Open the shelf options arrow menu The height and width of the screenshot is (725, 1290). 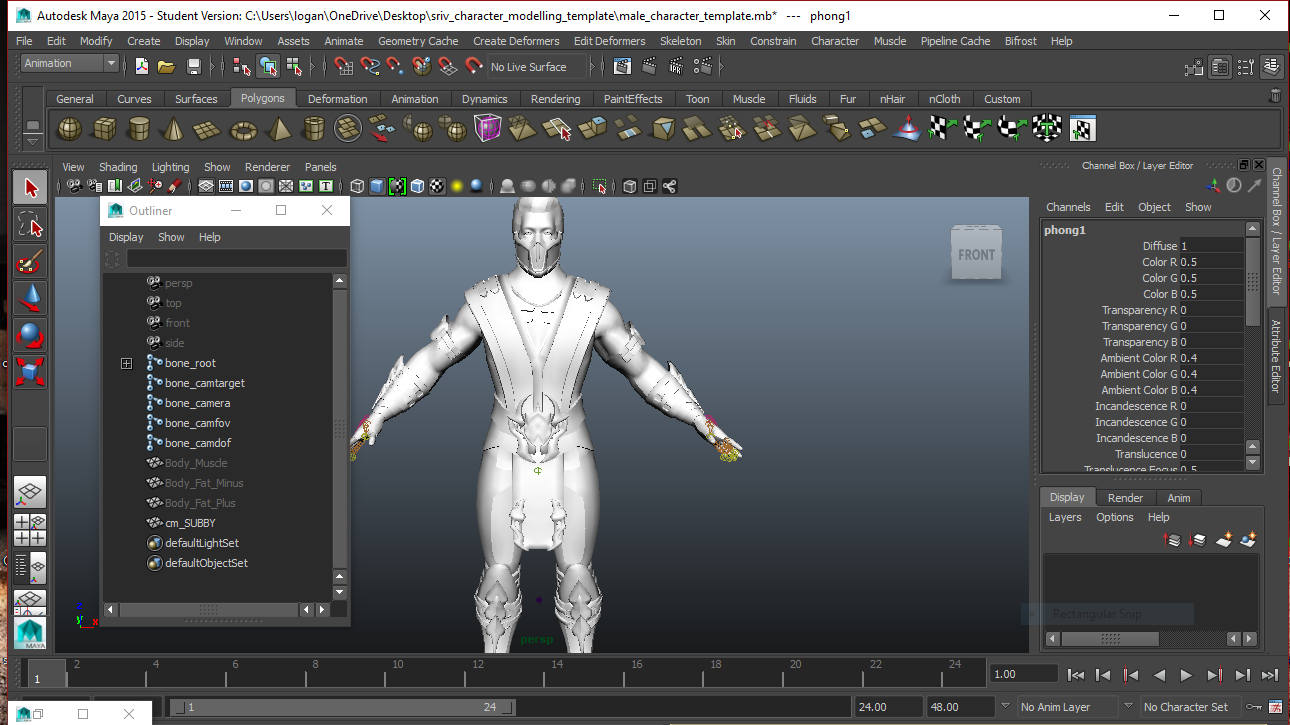tap(32, 143)
